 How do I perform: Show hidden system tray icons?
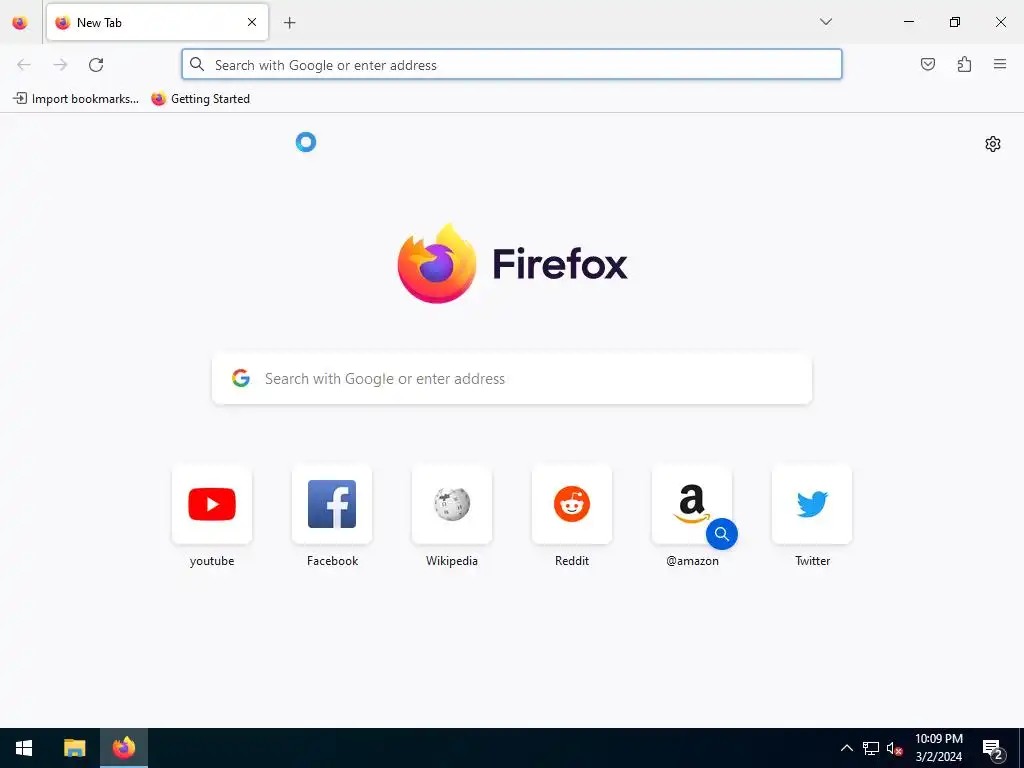pos(846,748)
